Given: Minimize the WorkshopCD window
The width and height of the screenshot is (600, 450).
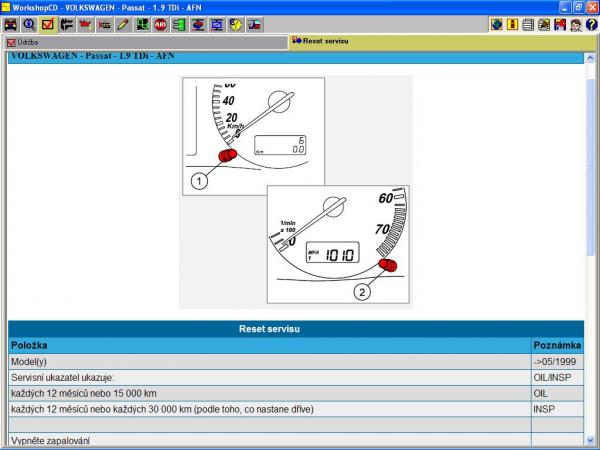Looking at the screenshot, I should (565, 7).
